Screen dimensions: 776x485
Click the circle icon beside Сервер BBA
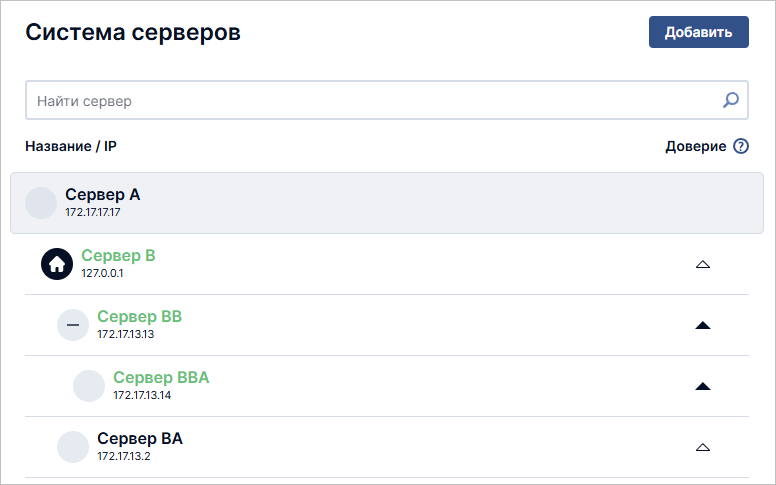[x=89, y=386]
